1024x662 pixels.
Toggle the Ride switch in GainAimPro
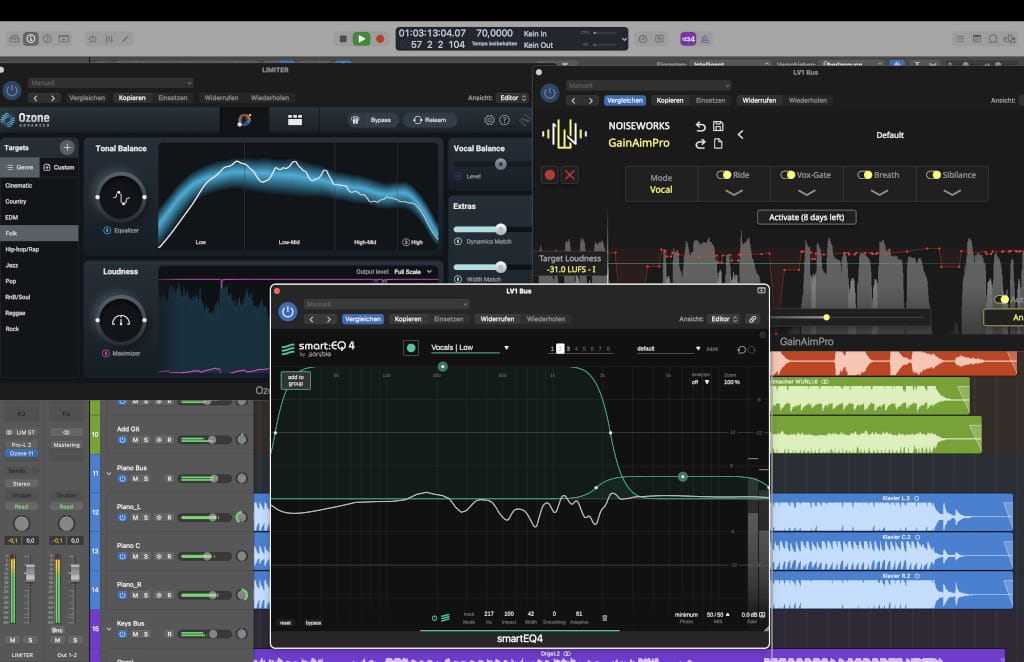(724, 175)
